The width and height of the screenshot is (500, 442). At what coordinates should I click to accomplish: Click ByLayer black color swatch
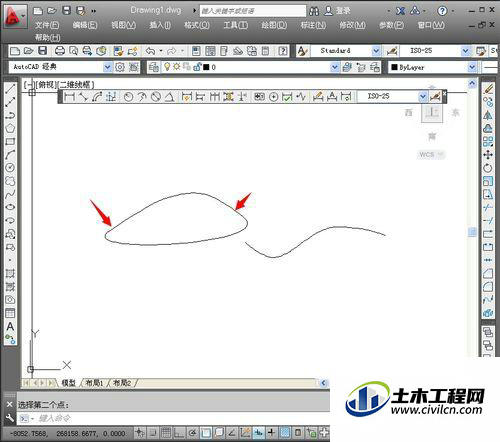(x=395, y=67)
